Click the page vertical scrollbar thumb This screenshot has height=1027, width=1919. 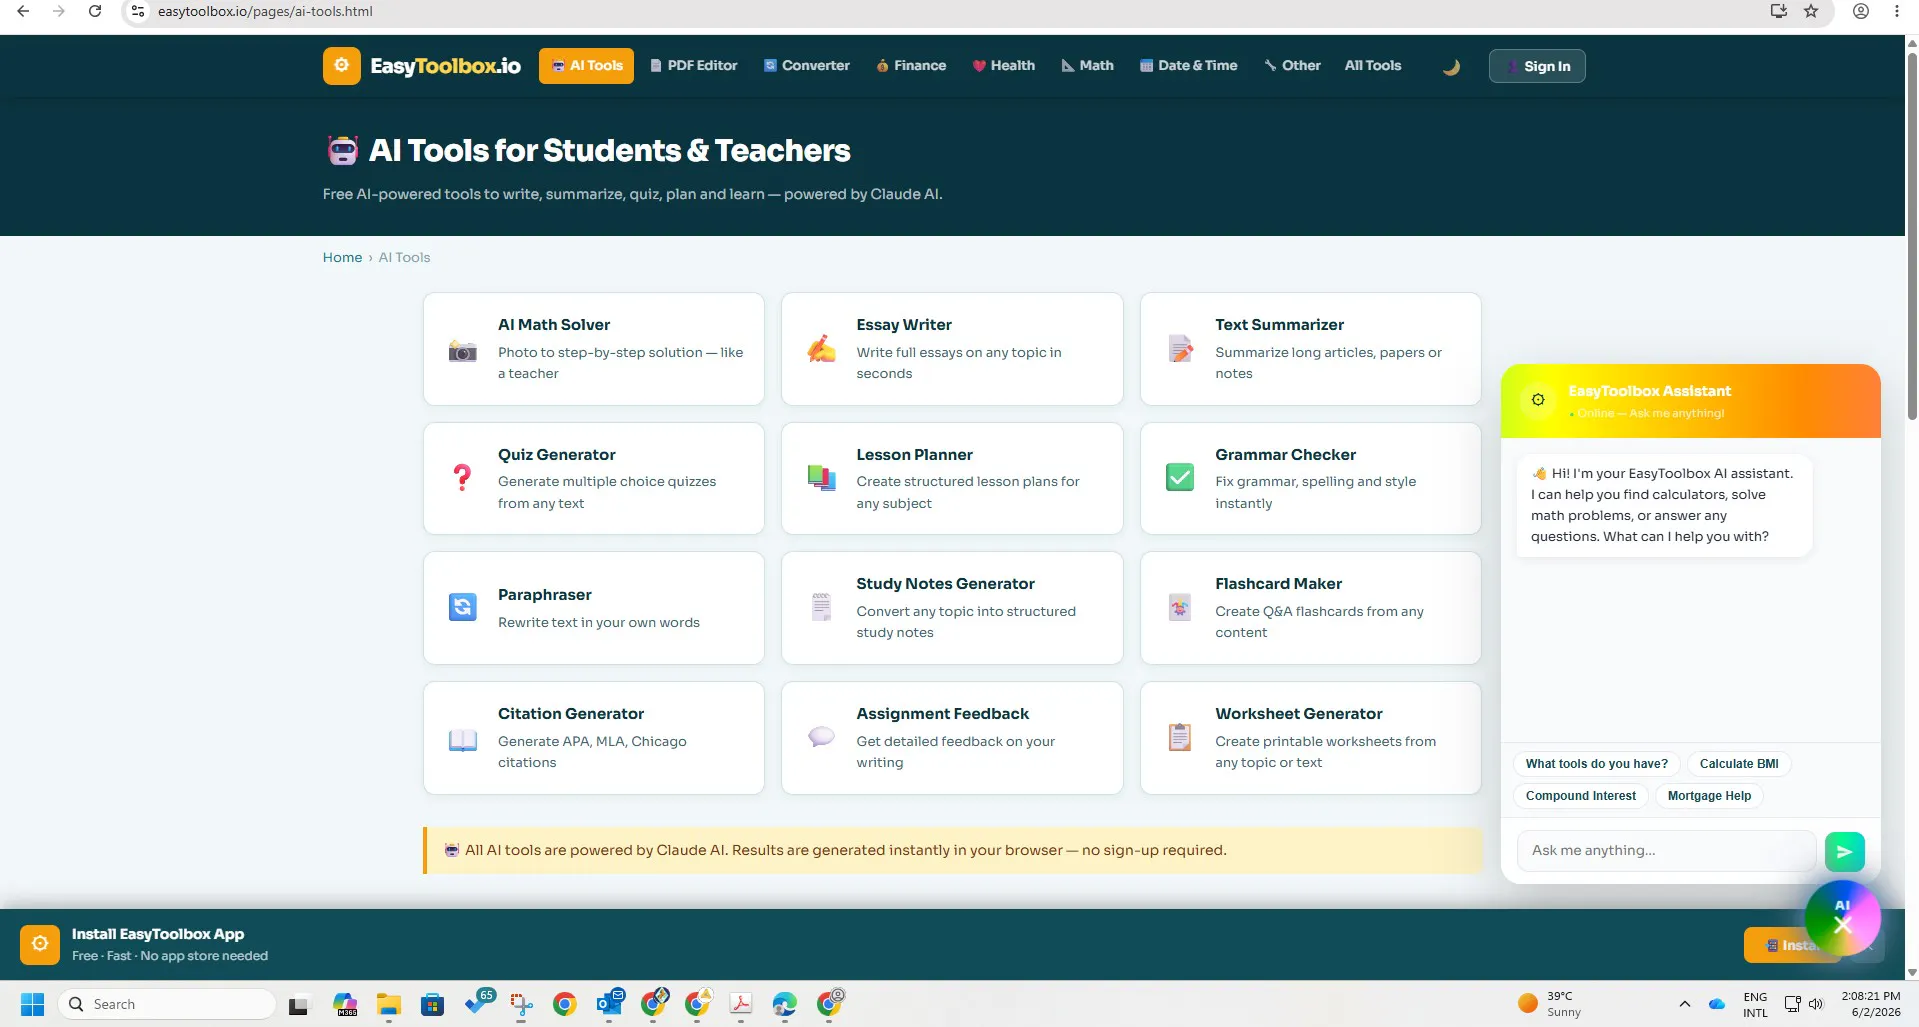coord(1912,235)
